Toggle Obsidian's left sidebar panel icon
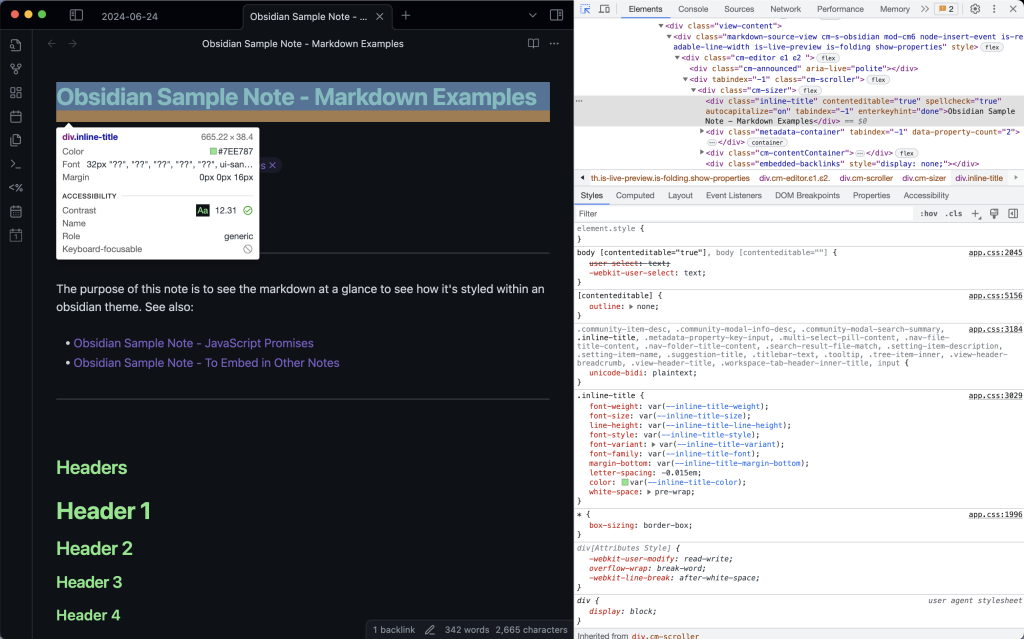This screenshot has width=1024, height=639. click(x=76, y=15)
